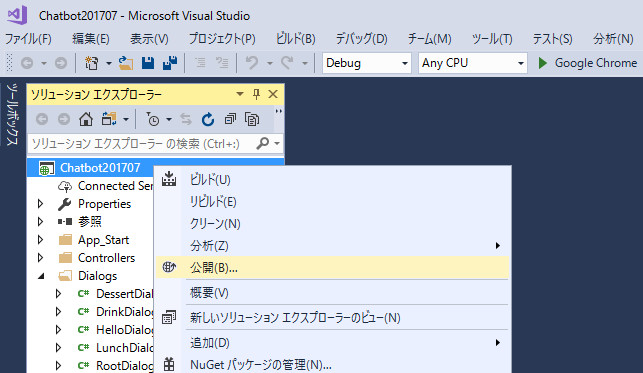Click the New Project toolbar icon
This screenshot has height=373, width=643.
(x=91, y=63)
